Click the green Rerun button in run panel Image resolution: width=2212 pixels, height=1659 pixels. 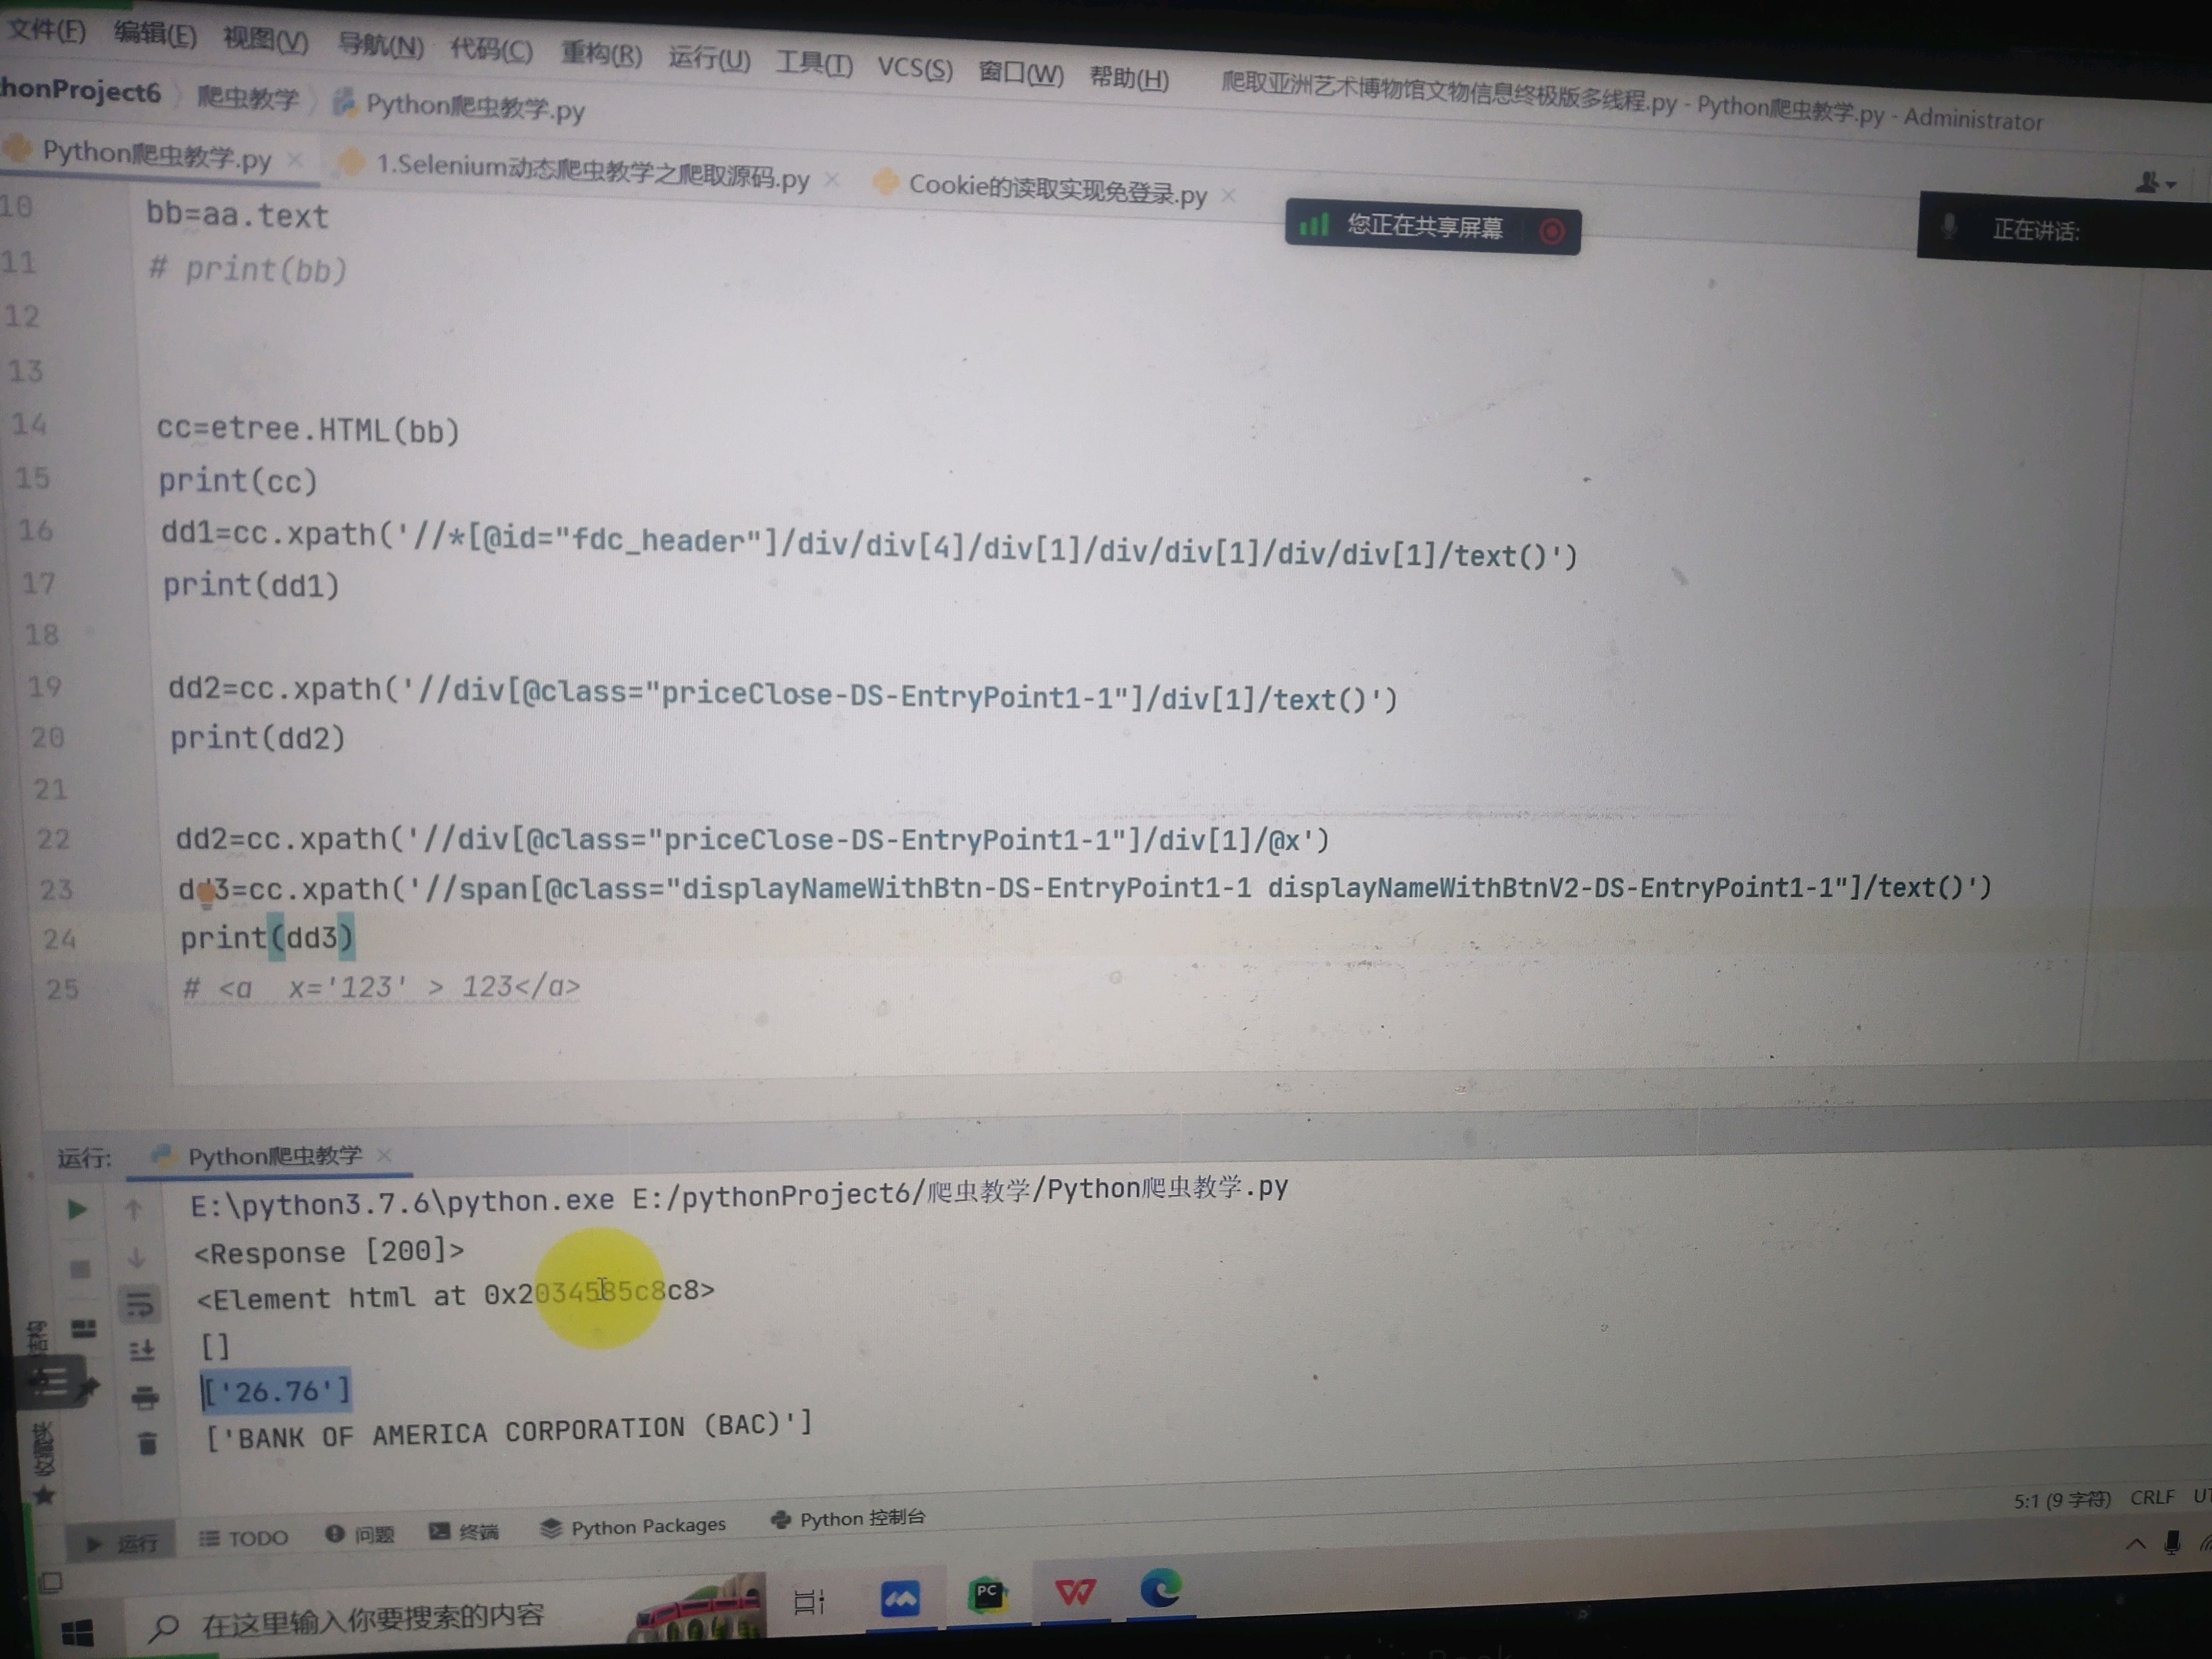(x=76, y=1210)
